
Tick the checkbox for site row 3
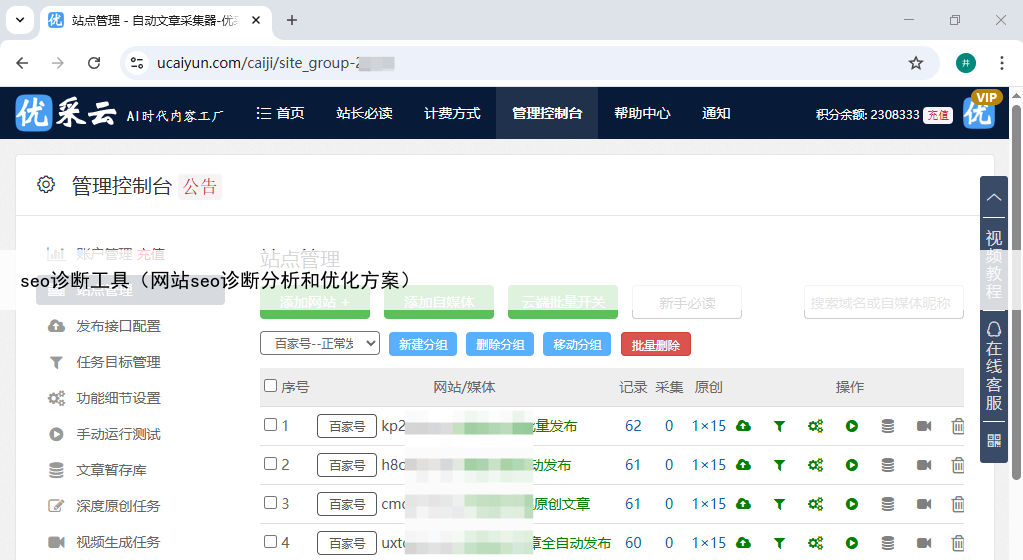point(270,503)
